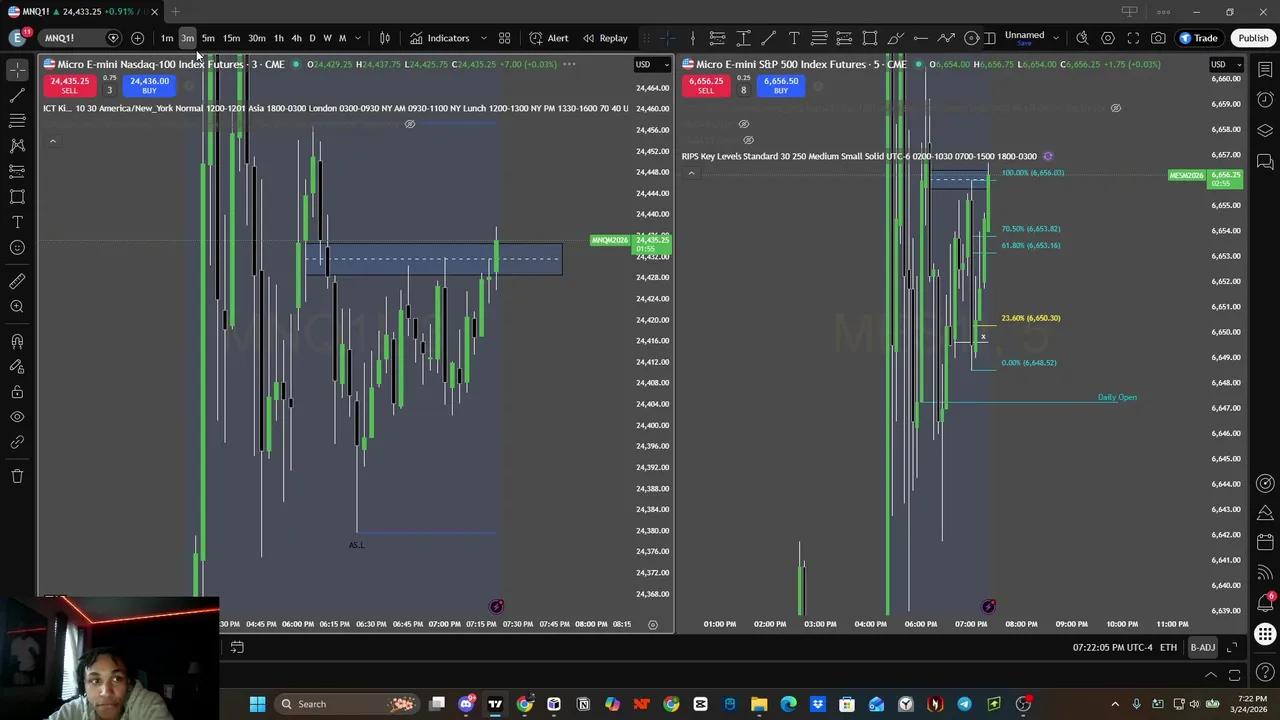Toggle ETH extended trading hours session
This screenshot has height=720, width=1280.
(1168, 648)
